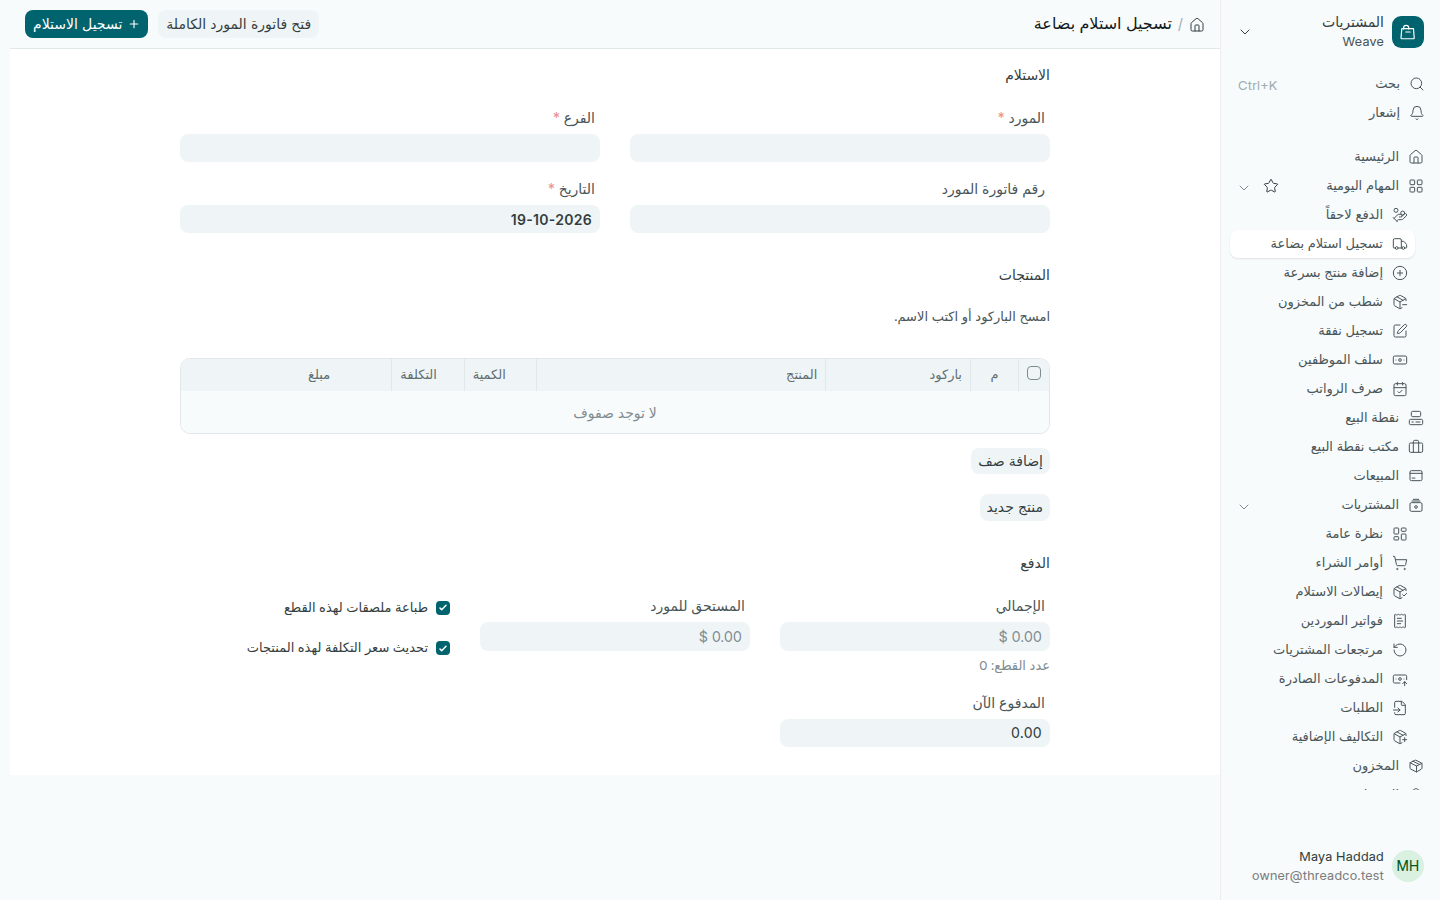Click the التكاليف الإضافية sidebar item
The image size is (1440, 900).
tap(1322, 737)
